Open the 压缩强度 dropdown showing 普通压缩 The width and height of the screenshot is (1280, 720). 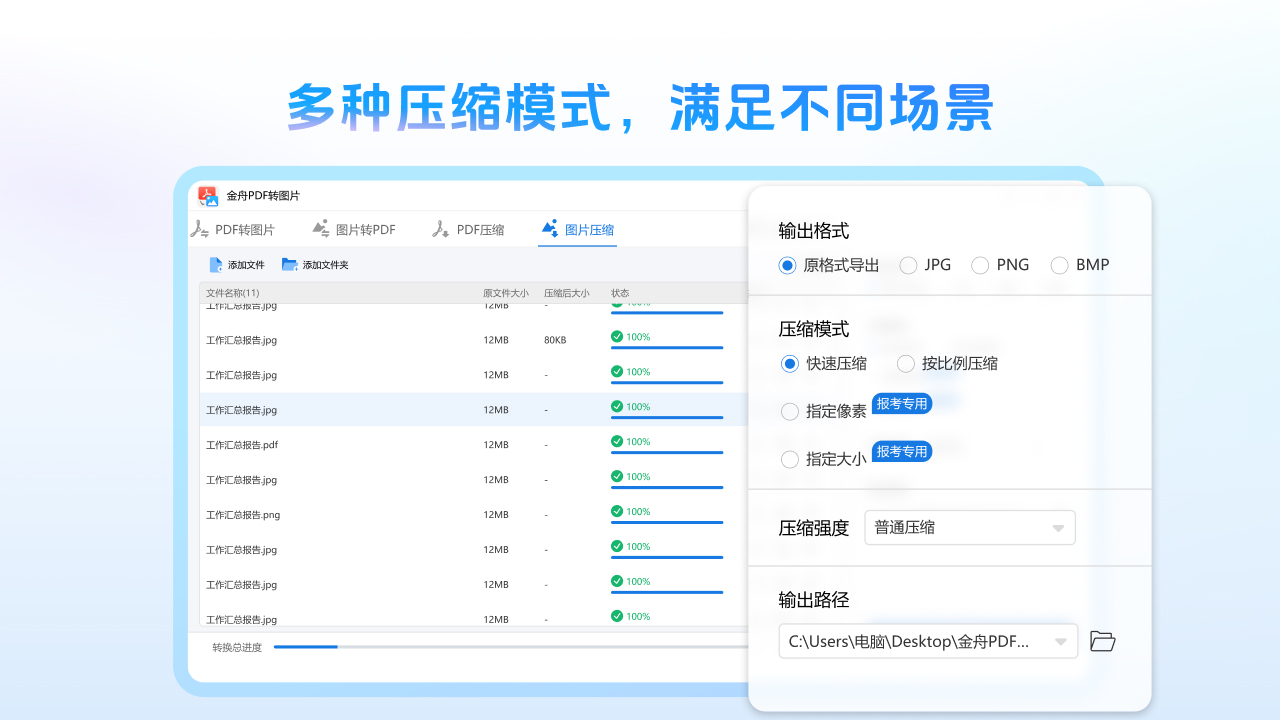tap(968, 527)
